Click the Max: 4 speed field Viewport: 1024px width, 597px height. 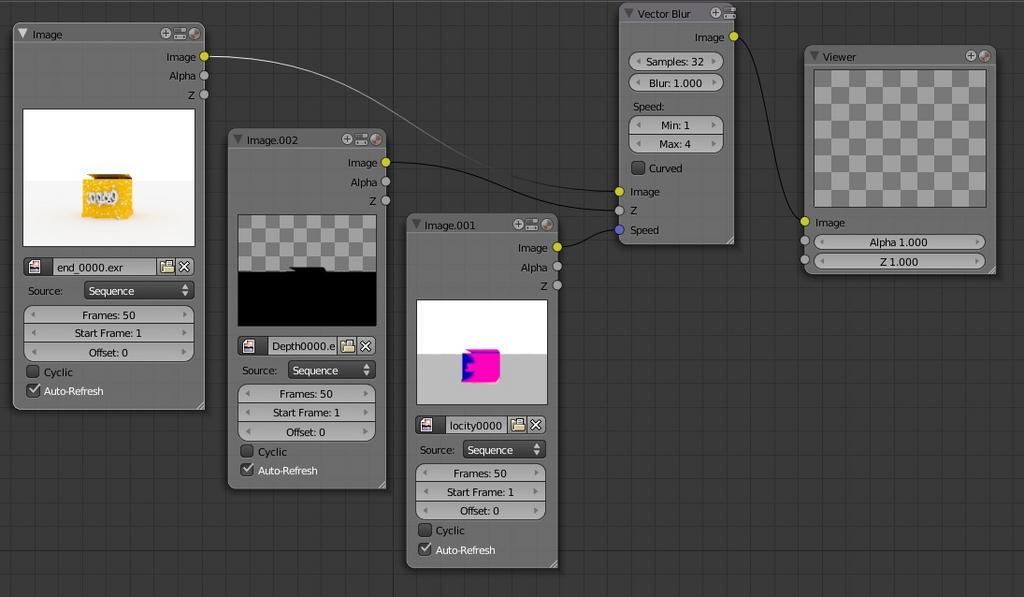(x=676, y=144)
